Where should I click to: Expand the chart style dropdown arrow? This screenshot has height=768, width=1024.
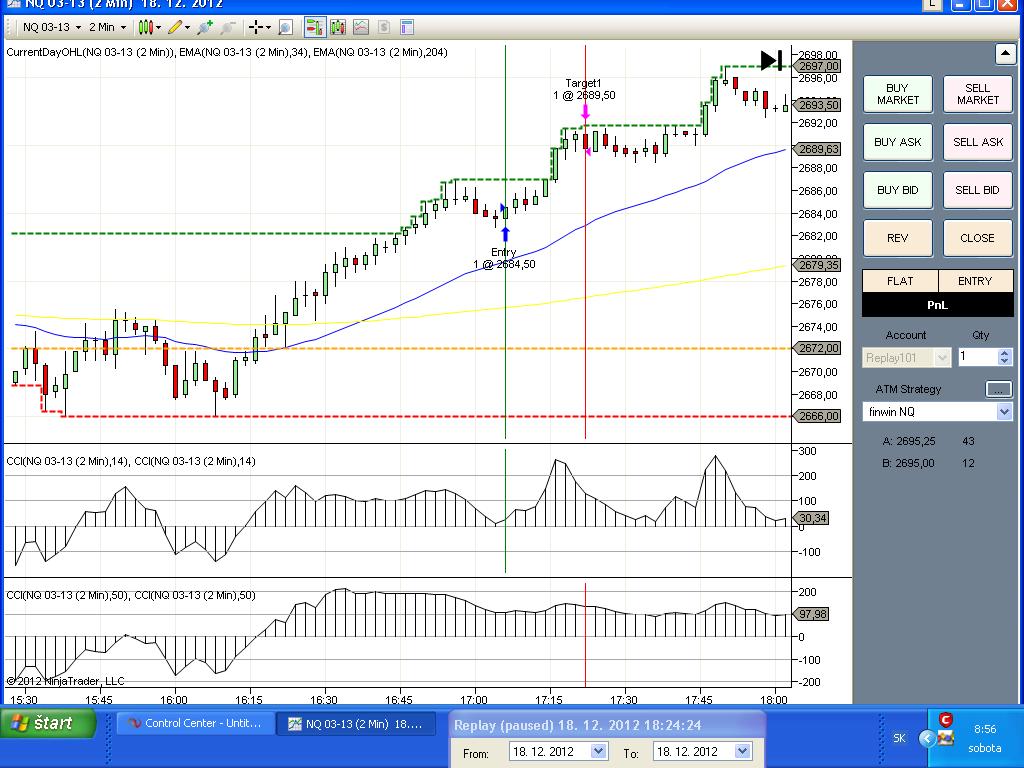[x=159, y=27]
